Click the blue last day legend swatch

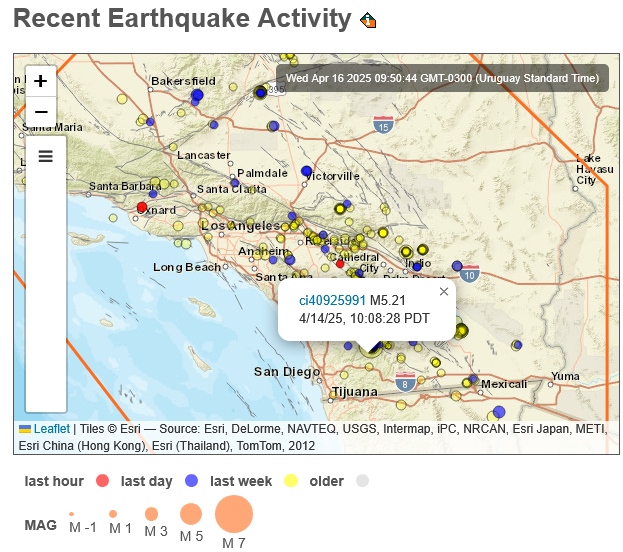click(x=192, y=480)
